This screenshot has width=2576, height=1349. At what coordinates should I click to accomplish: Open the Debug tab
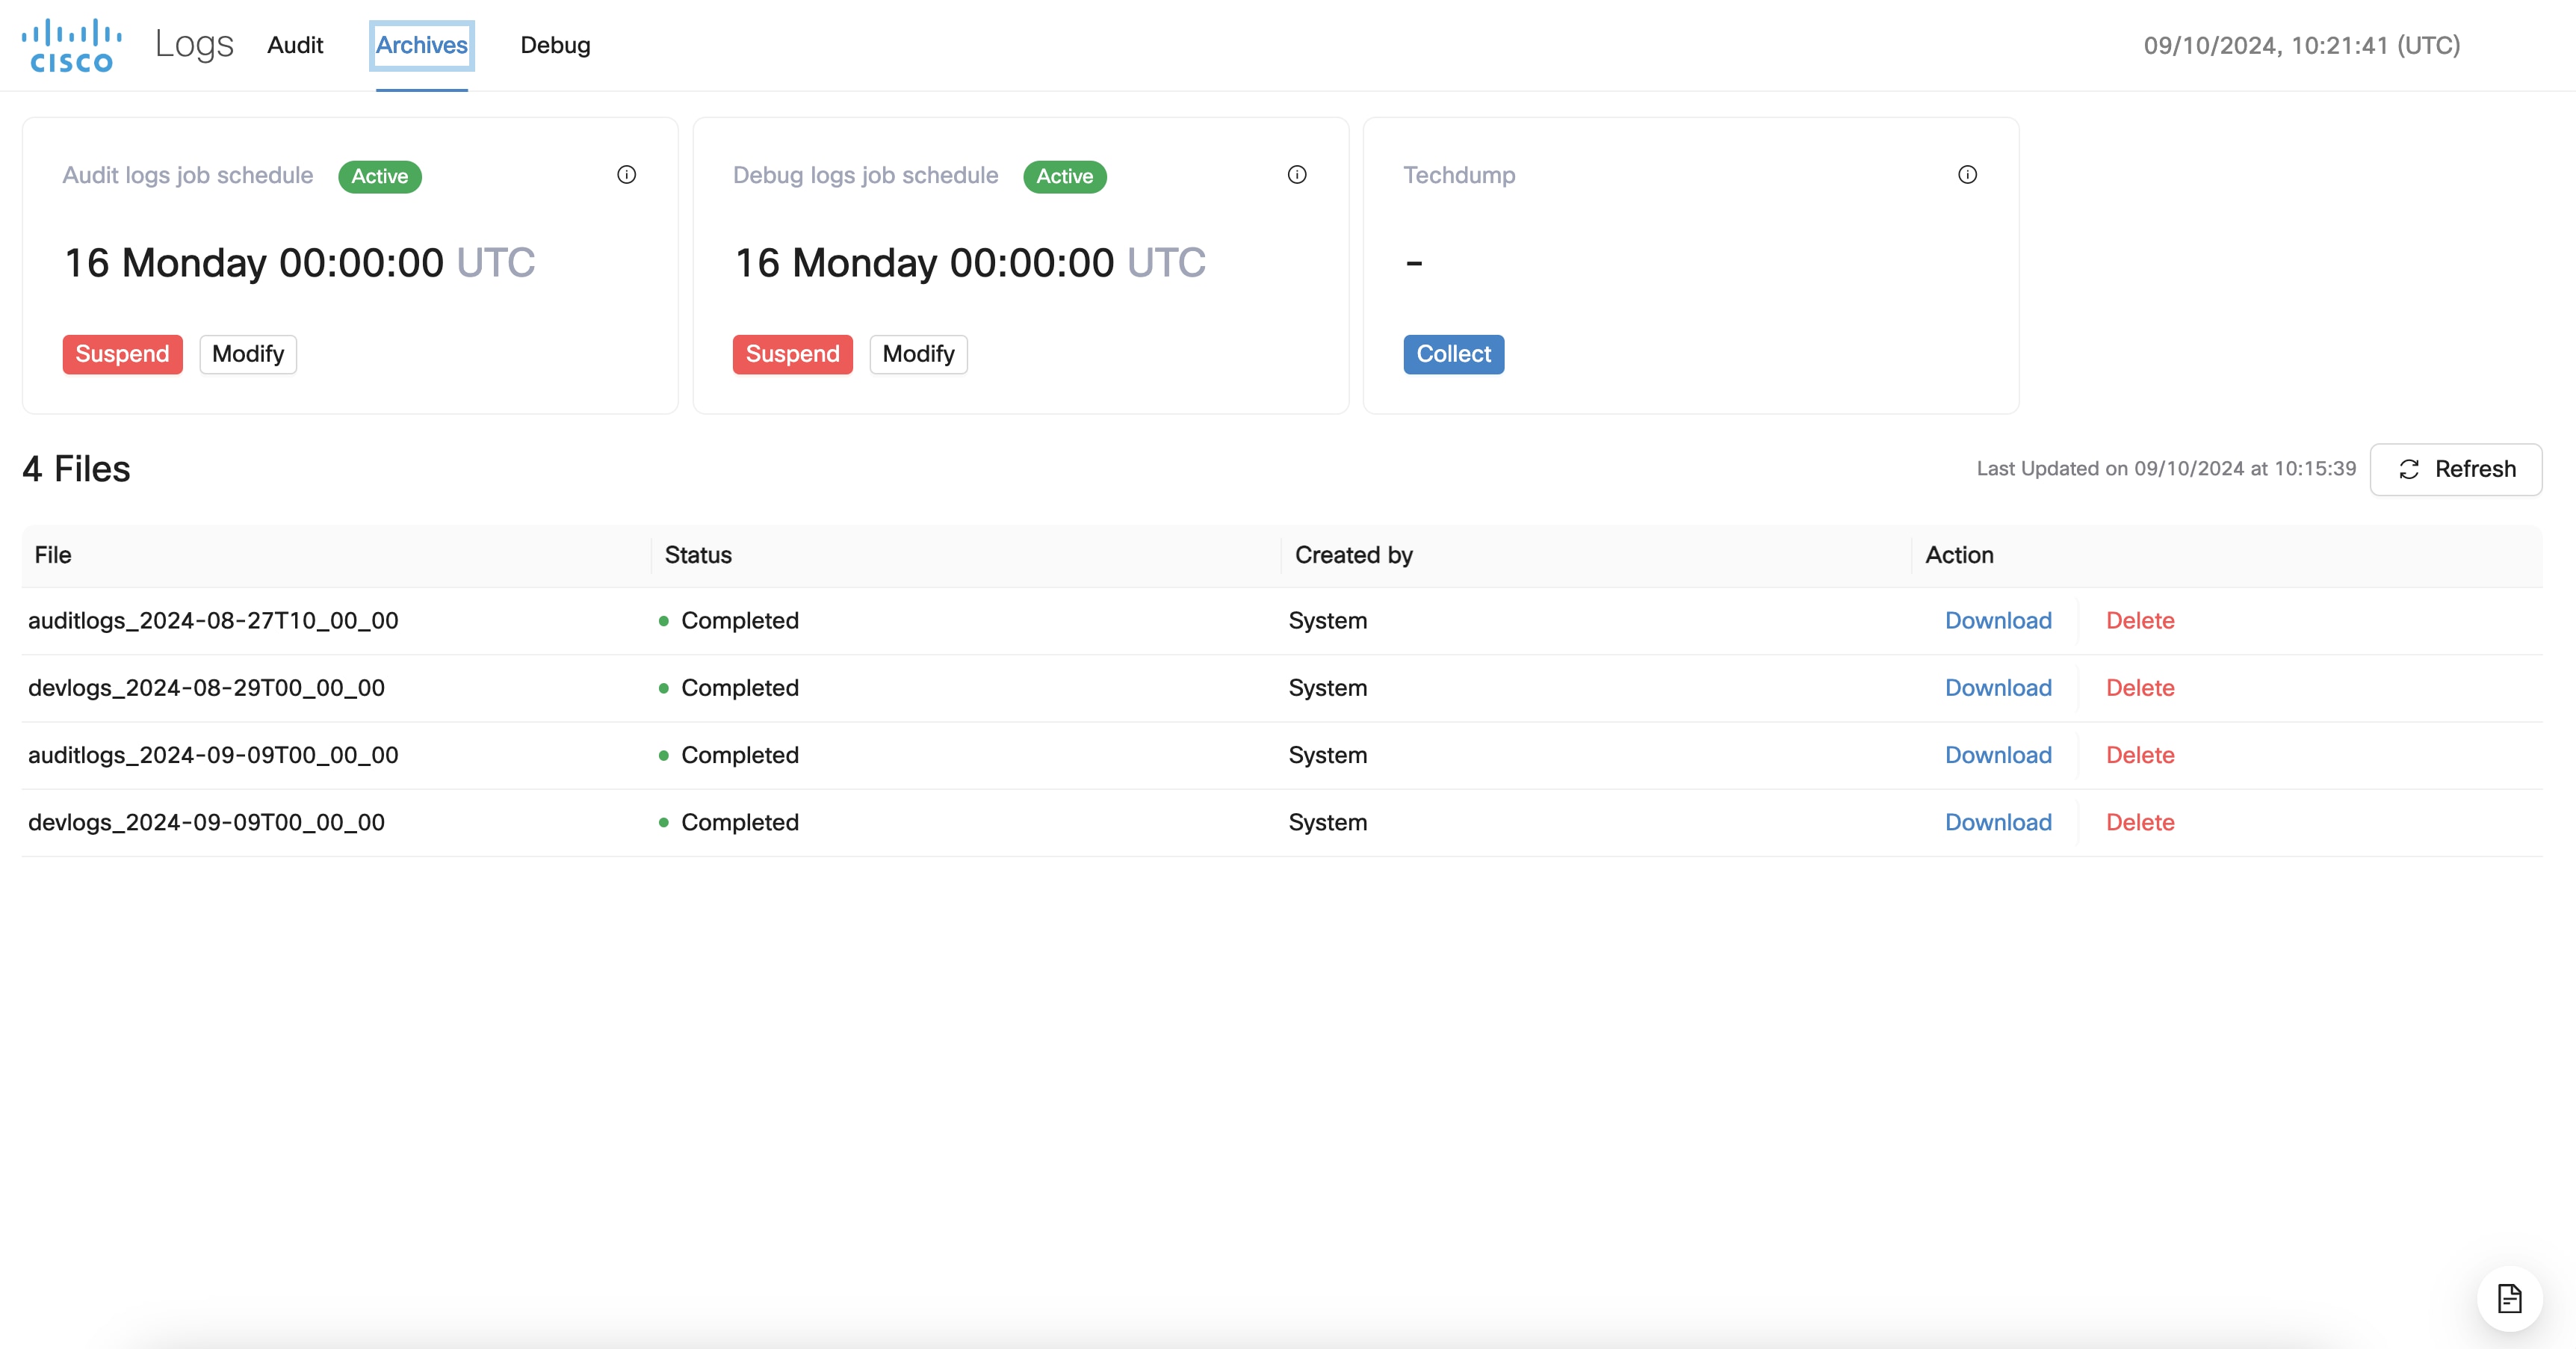pos(555,45)
